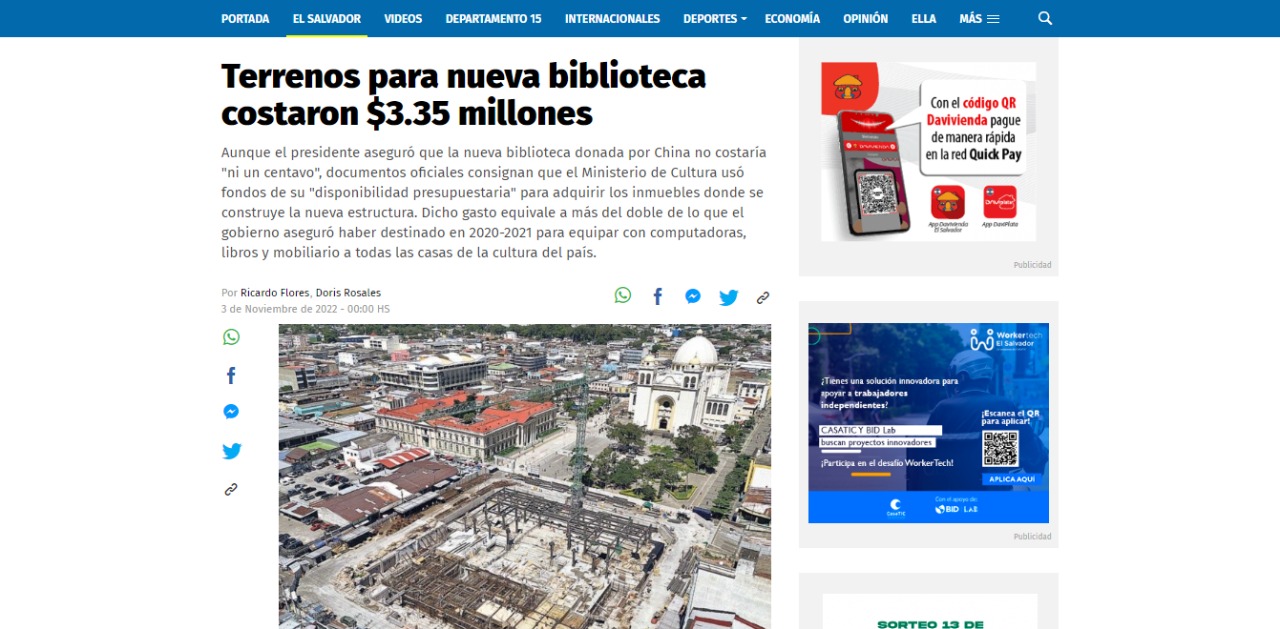Screen dimensions: 1280x629
Task: Click Twitter icon in vertical share sidebar
Action: tap(232, 451)
